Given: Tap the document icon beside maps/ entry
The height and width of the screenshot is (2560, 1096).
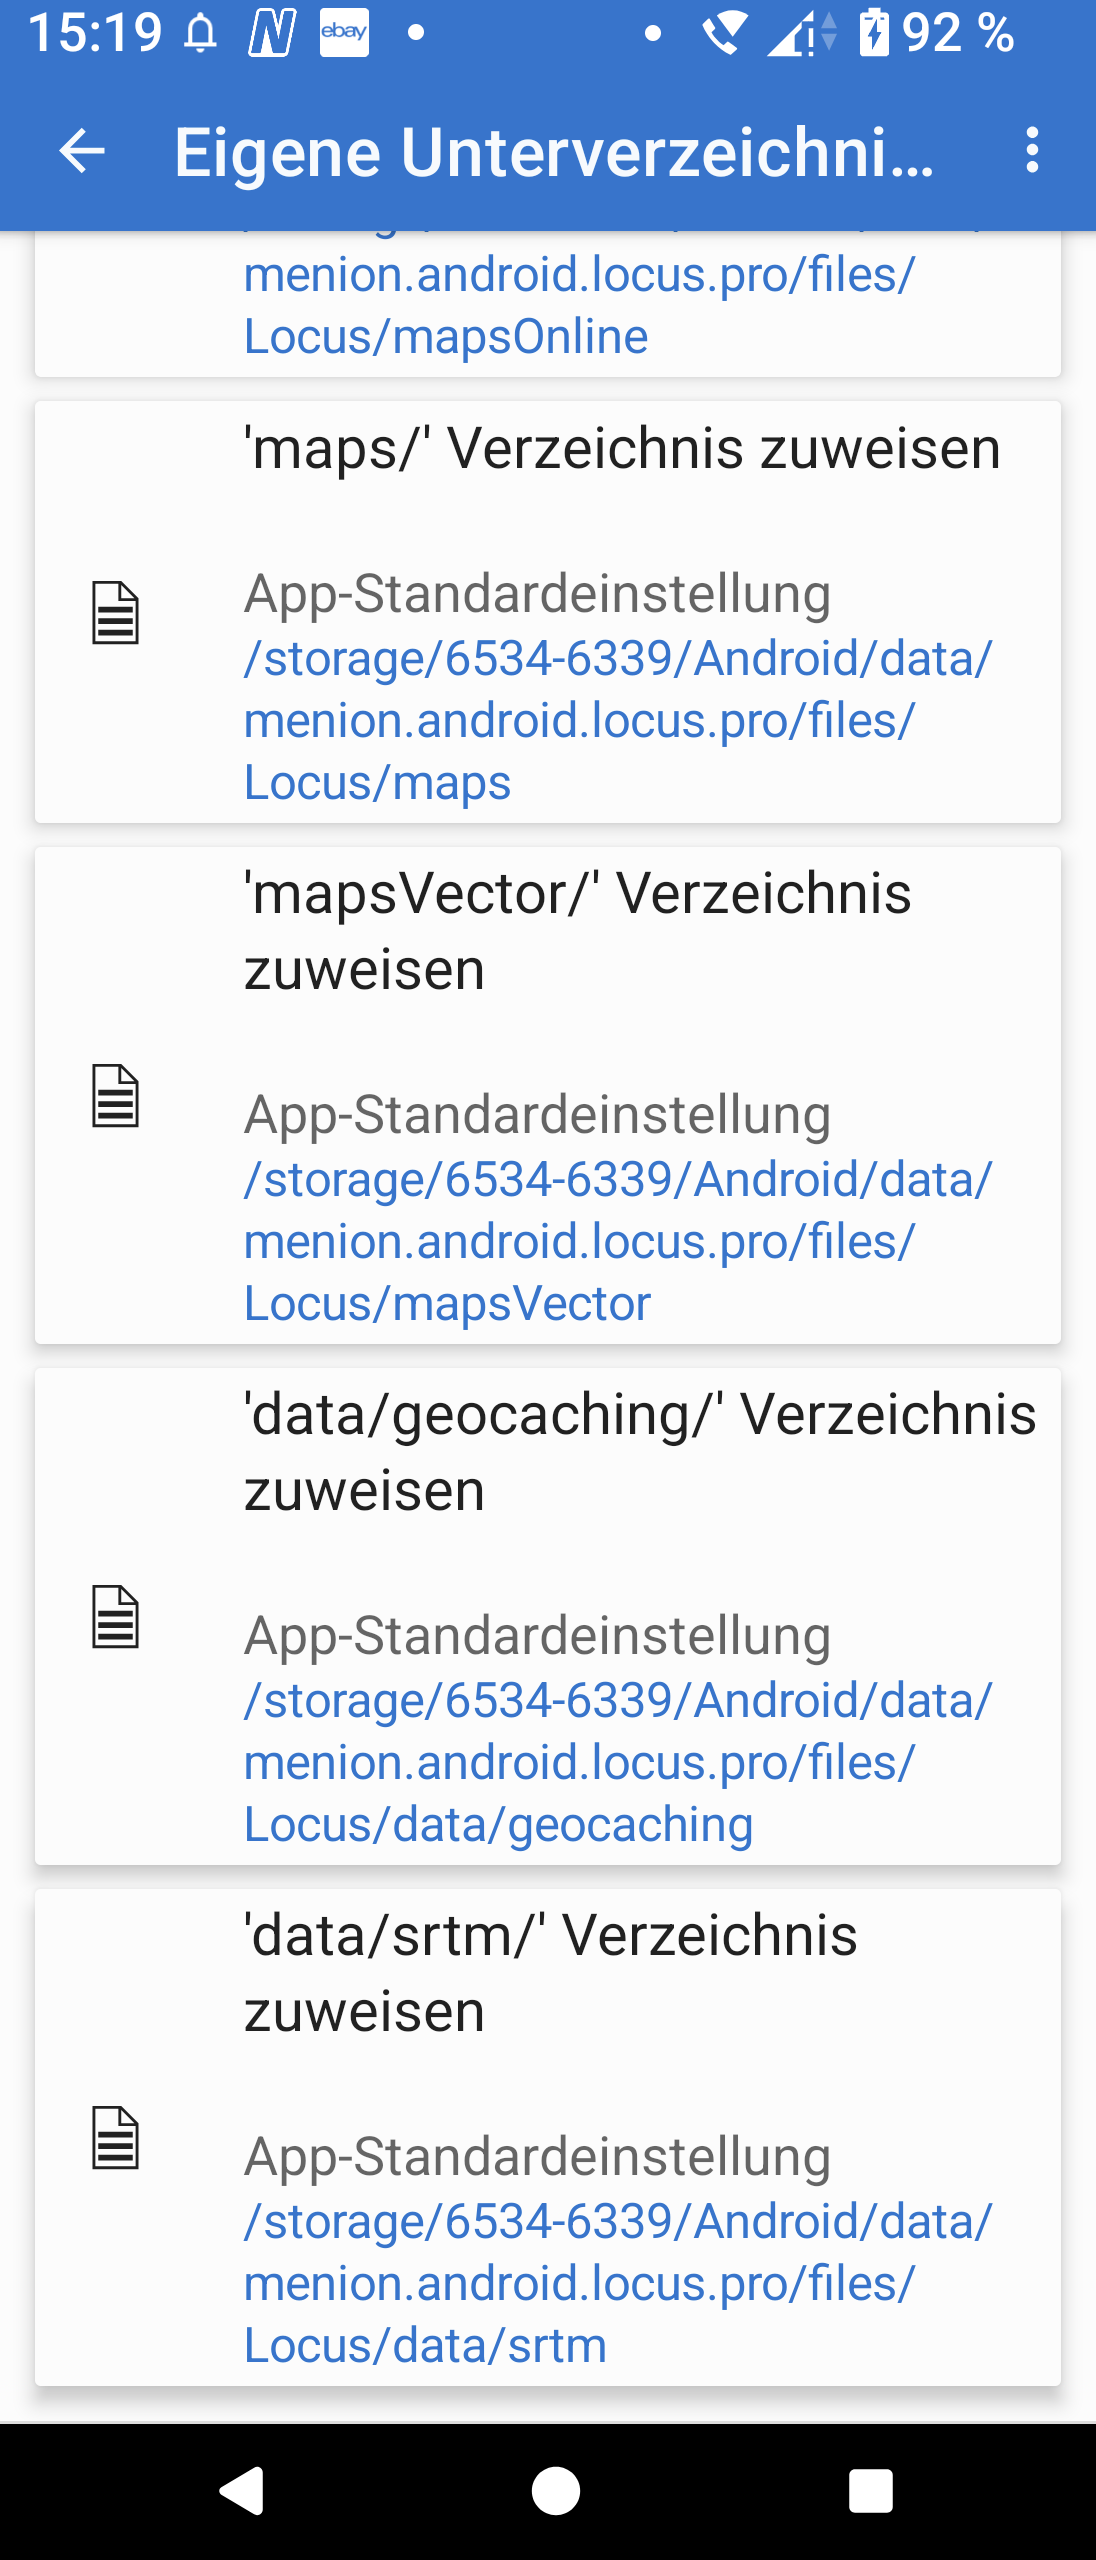Looking at the screenshot, I should [115, 612].
